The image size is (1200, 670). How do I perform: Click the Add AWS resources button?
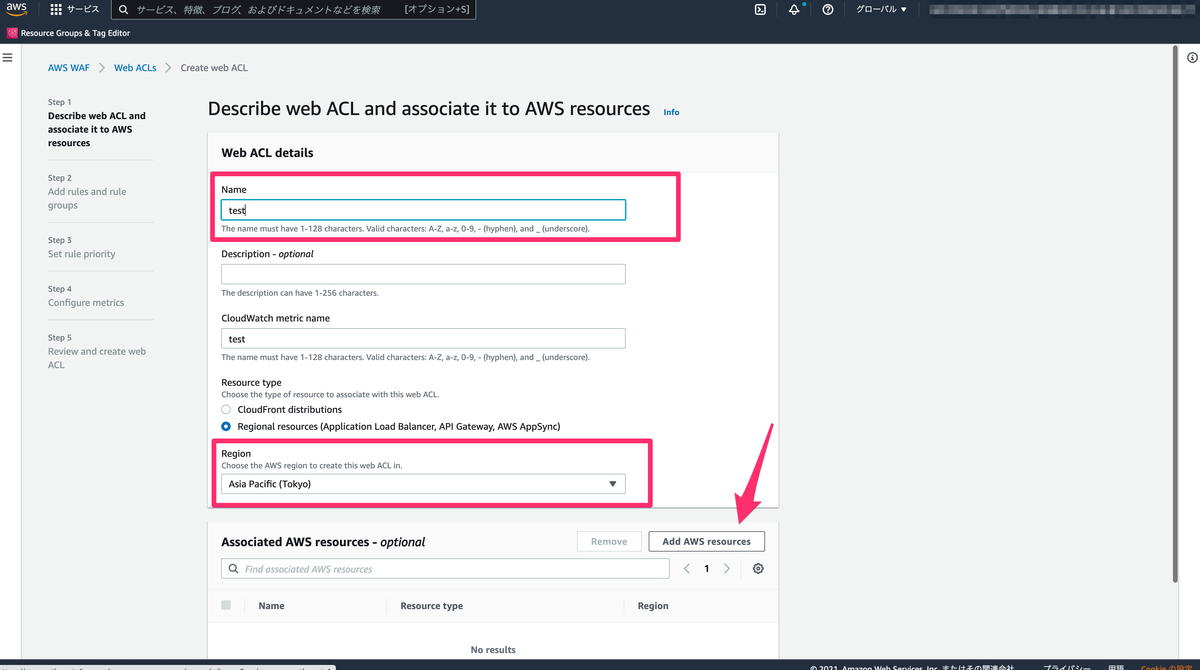pyautogui.click(x=706, y=540)
